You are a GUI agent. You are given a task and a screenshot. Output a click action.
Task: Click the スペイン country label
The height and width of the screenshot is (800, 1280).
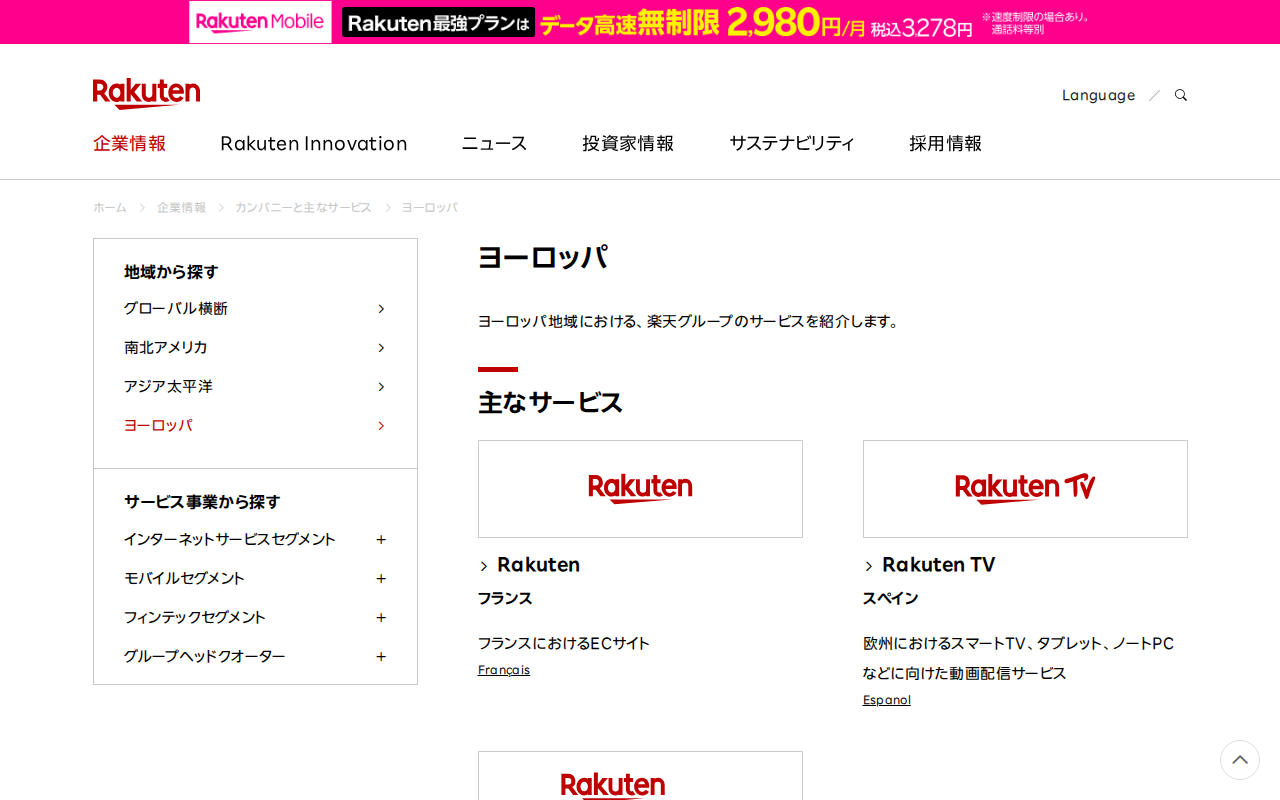click(890, 598)
